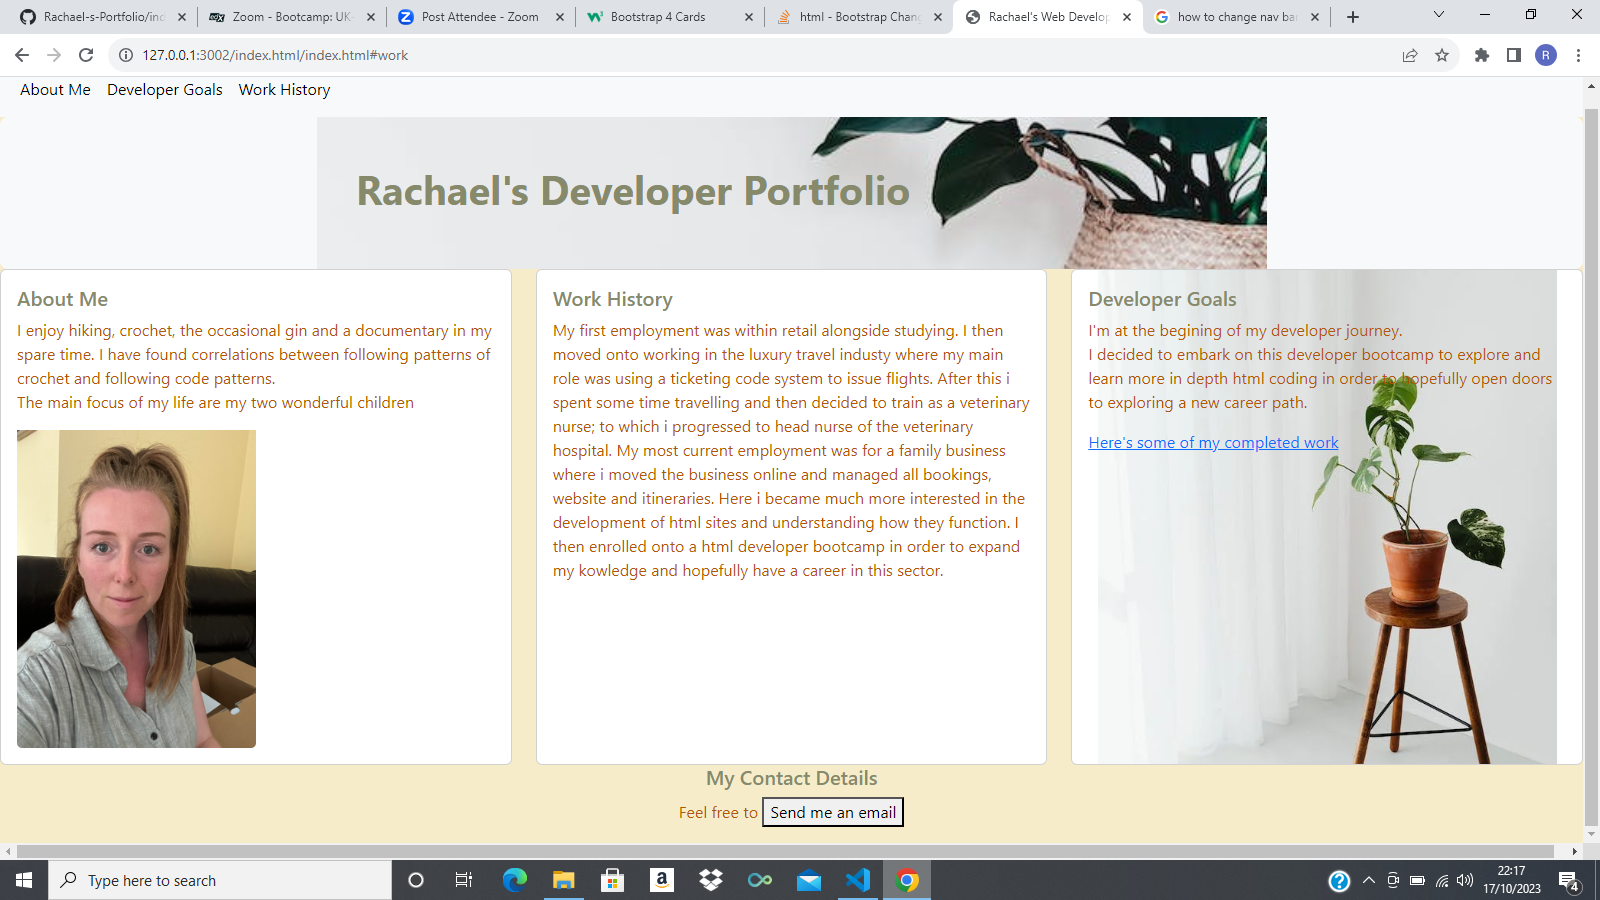
Task: Launch Visual Studio Code from the taskbar
Action: point(858,880)
